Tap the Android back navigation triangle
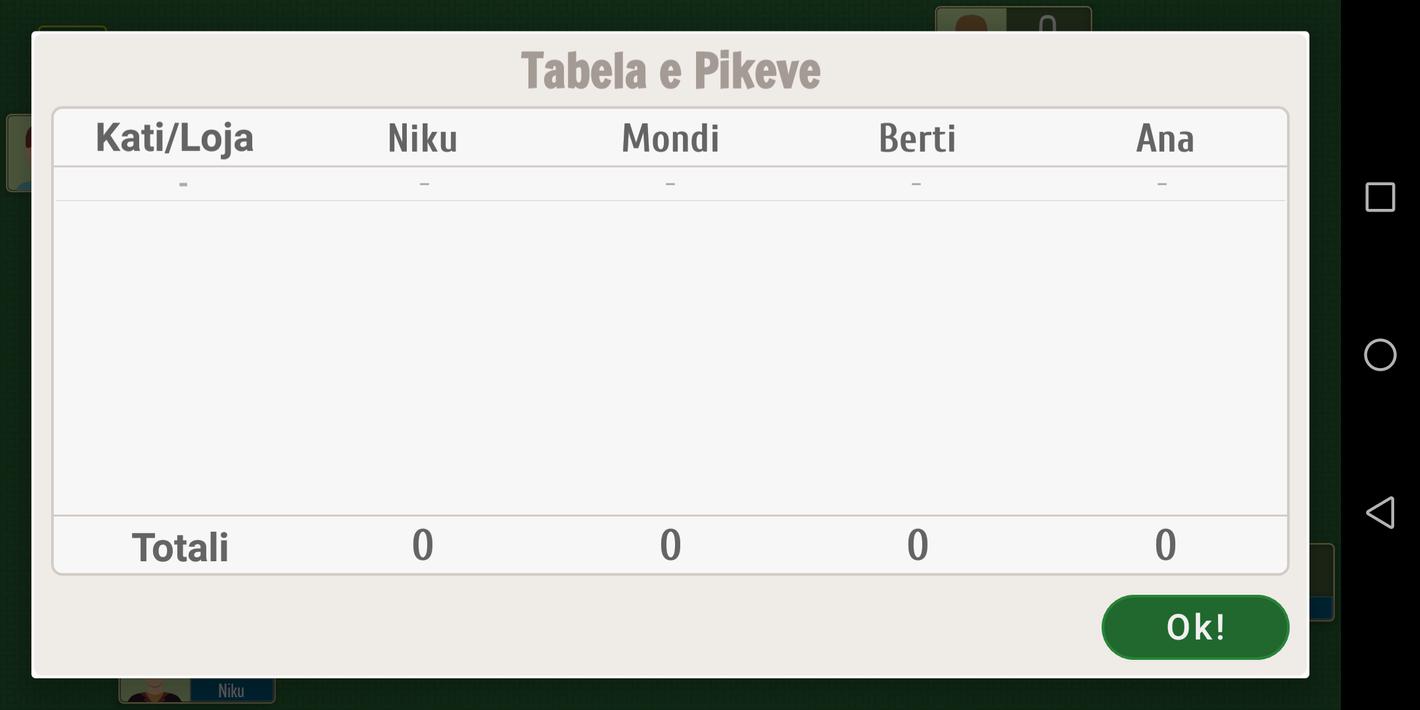Screen dimensions: 1420x710 (x=1380, y=512)
